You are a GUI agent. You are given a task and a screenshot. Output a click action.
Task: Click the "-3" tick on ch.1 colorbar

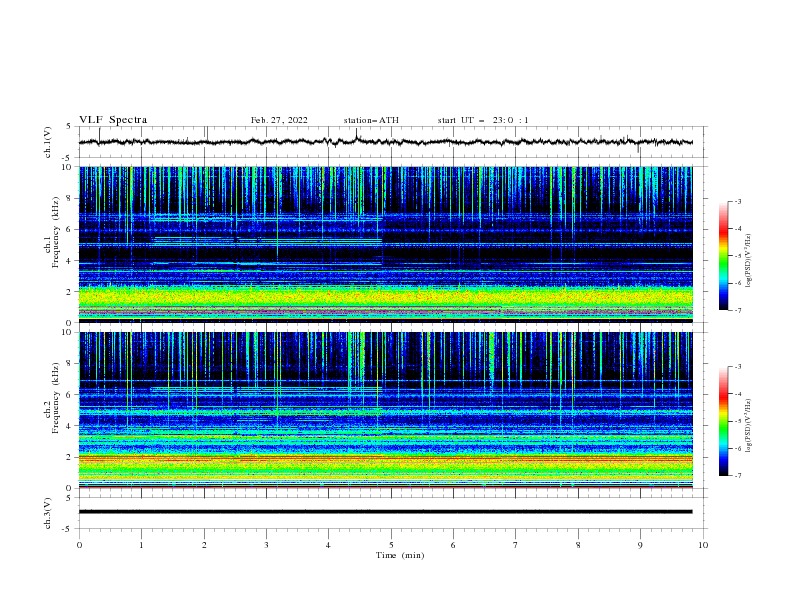pos(737,201)
